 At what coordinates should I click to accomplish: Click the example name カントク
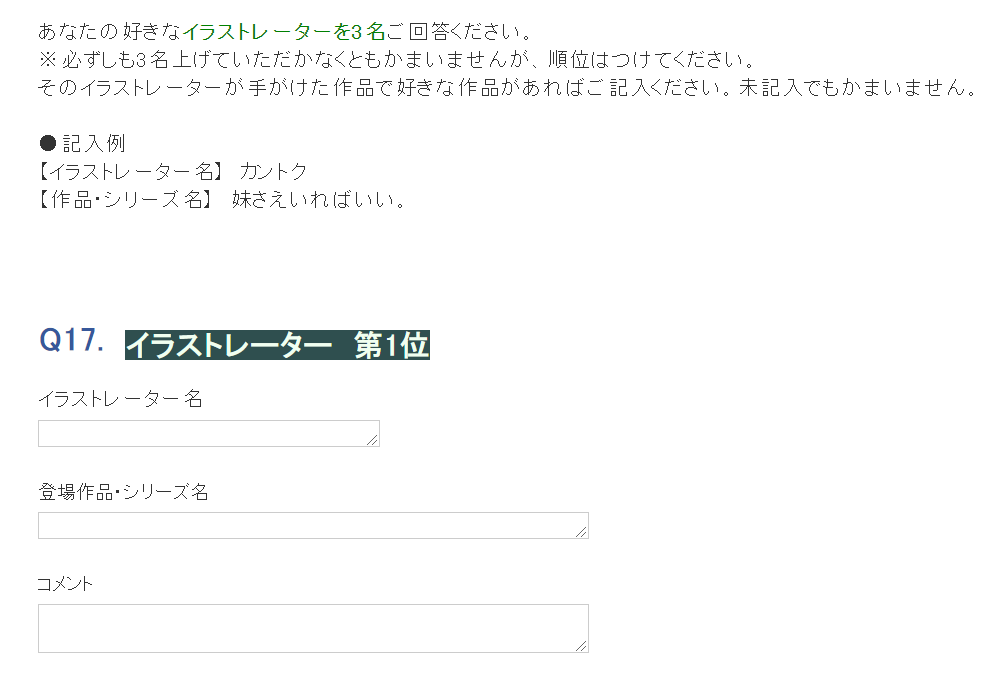click(x=273, y=171)
